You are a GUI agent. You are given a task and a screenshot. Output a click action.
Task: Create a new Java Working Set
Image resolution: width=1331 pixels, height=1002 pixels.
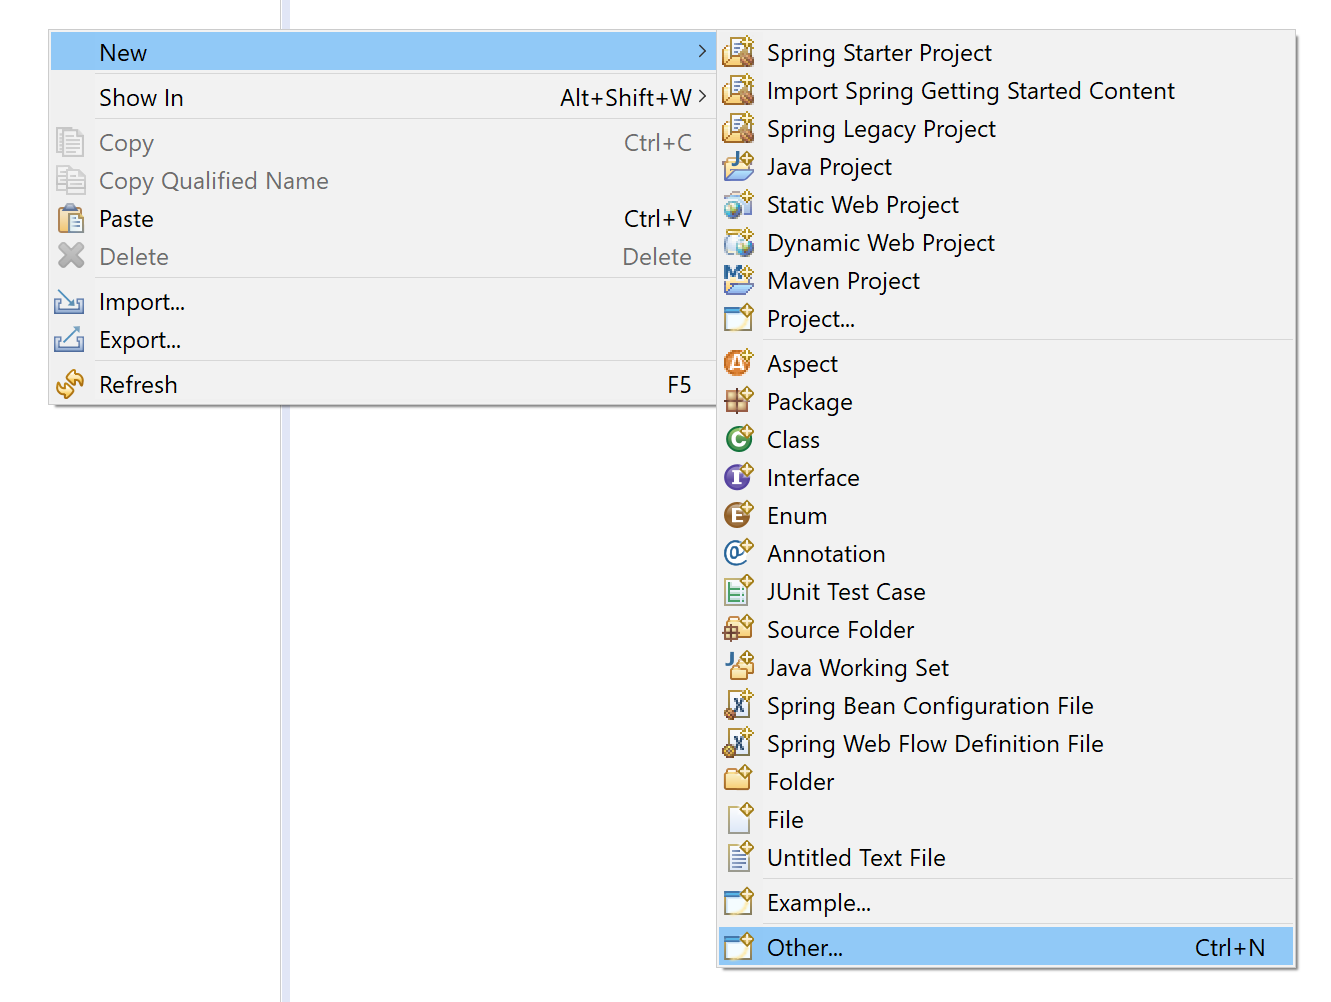1006,667
